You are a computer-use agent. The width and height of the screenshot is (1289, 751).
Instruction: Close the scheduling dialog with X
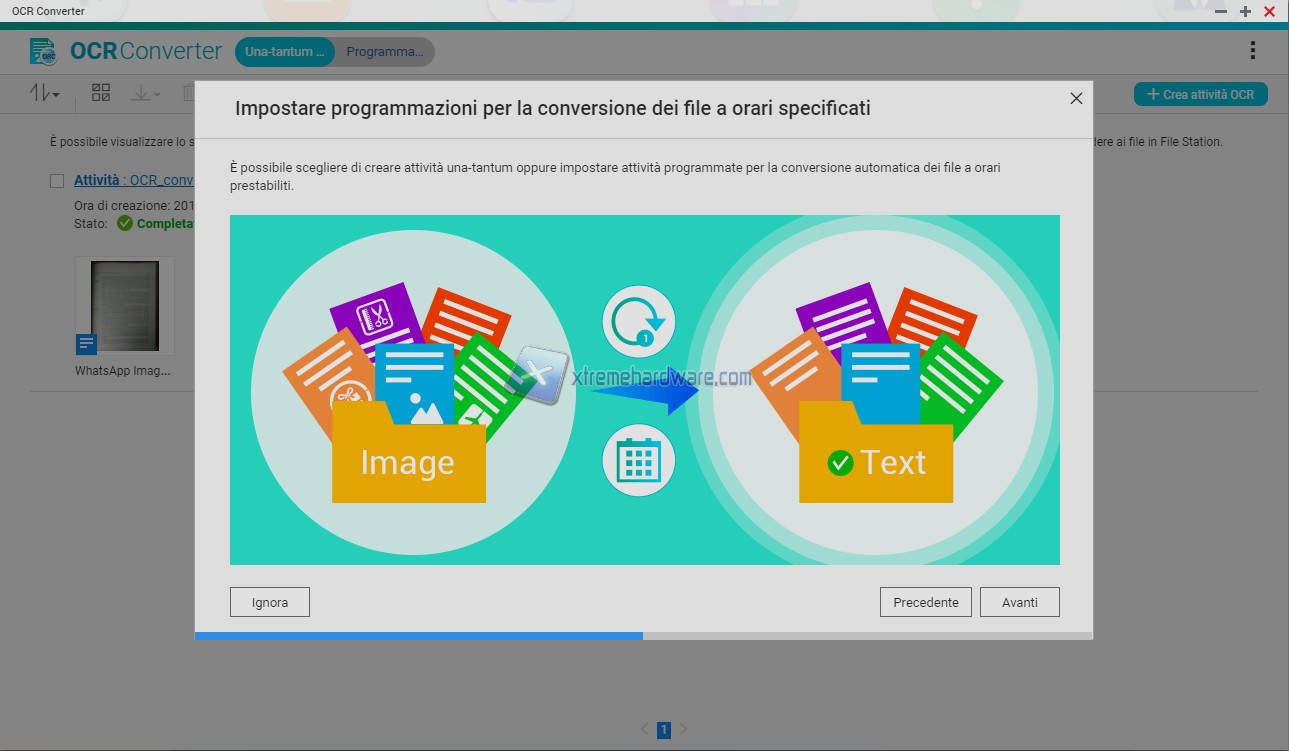tap(1076, 98)
